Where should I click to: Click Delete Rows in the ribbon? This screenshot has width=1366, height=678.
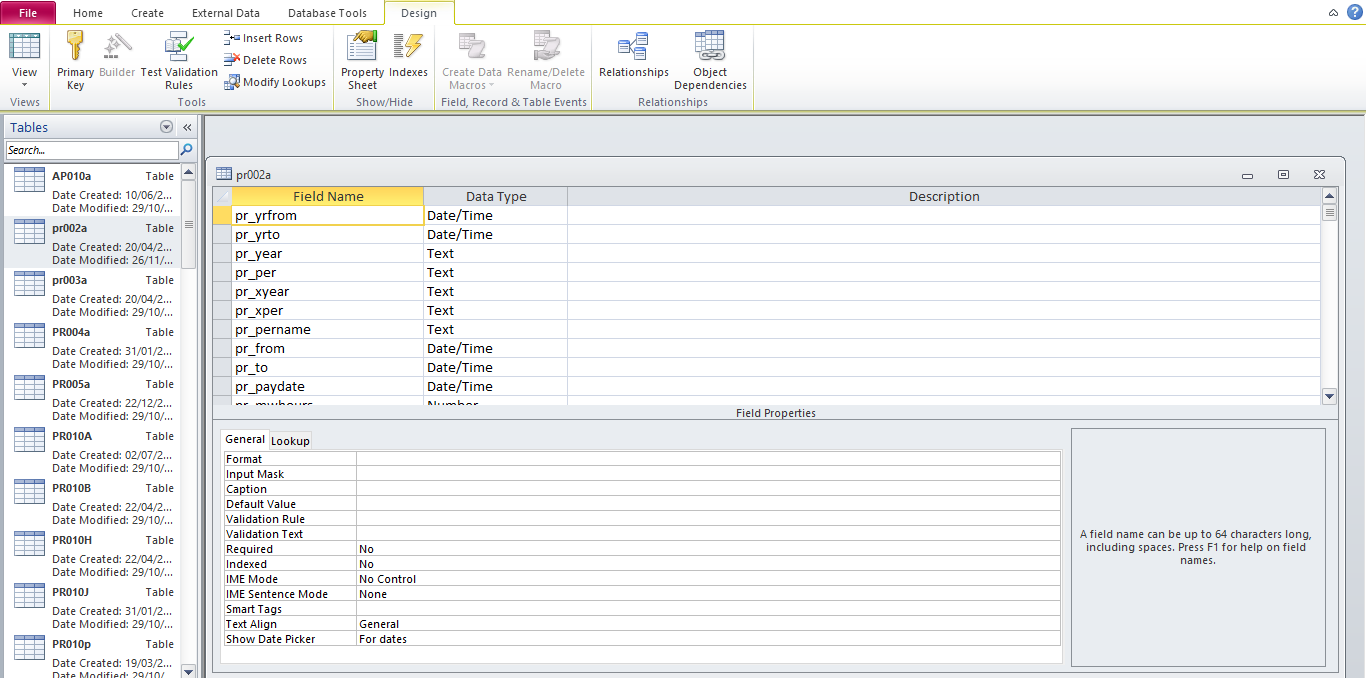[x=265, y=60]
